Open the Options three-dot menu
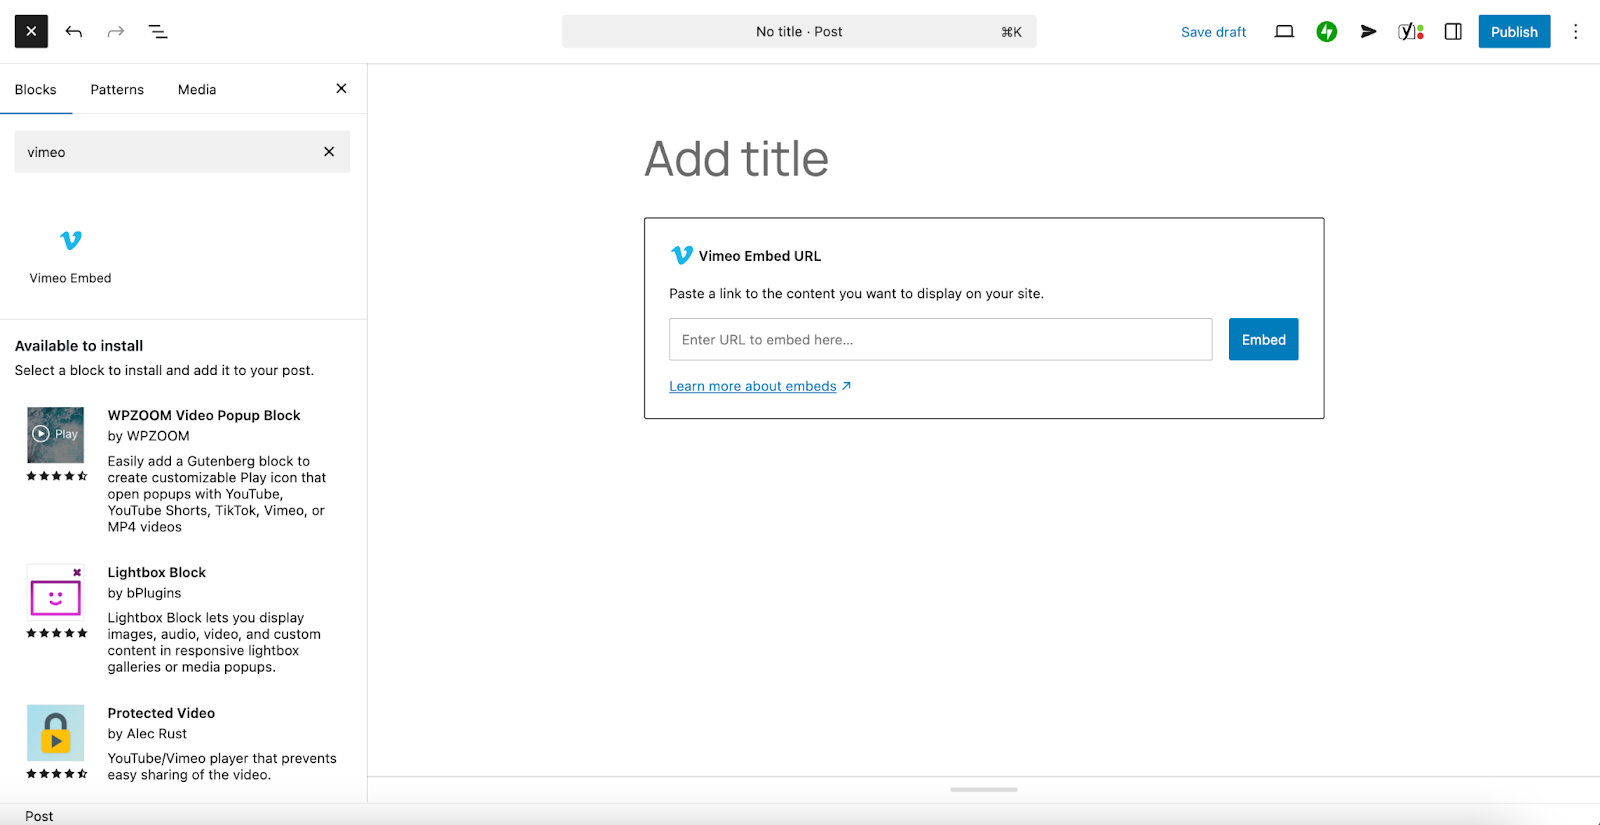This screenshot has width=1600, height=825. (x=1575, y=32)
